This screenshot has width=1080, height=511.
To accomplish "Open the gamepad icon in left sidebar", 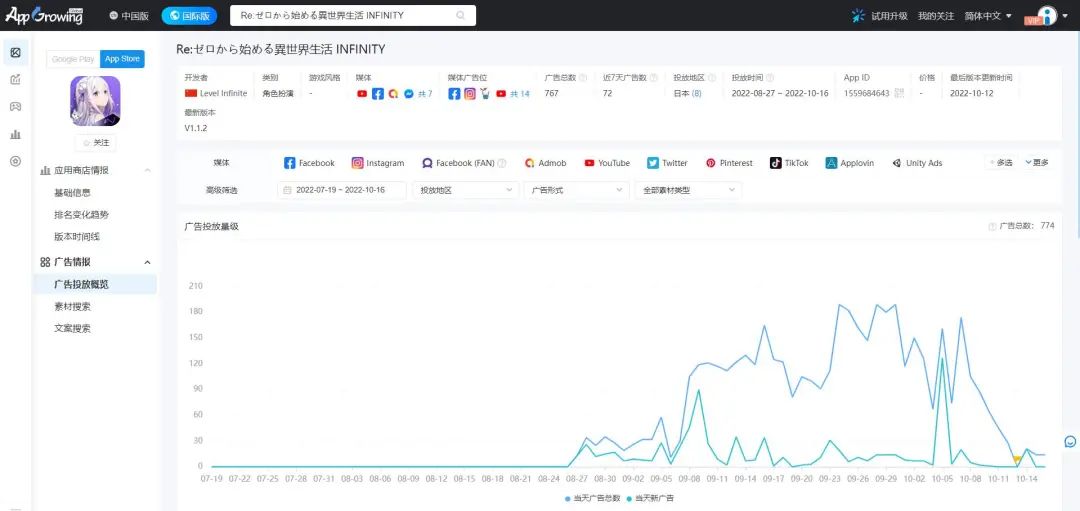I will 15,107.
